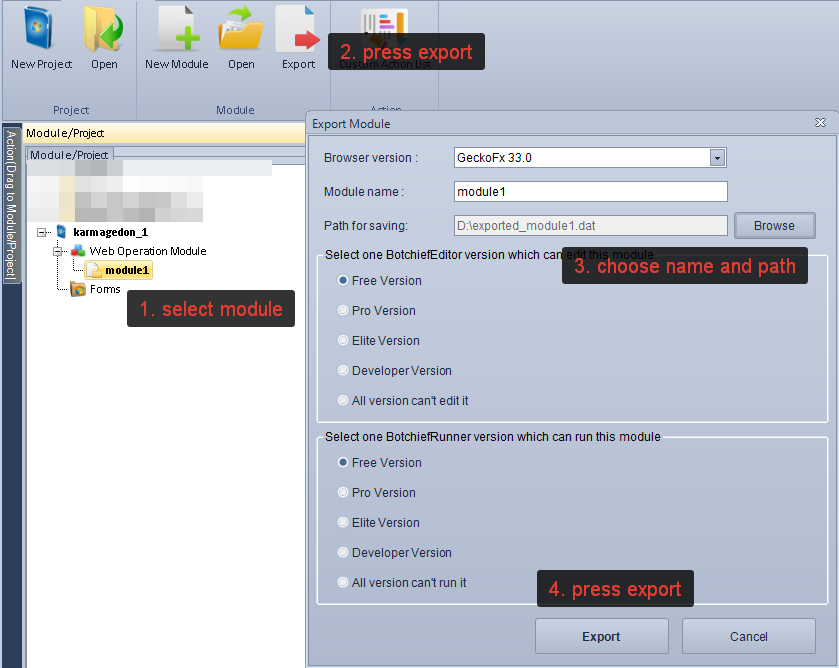Close the Export Module dialog
This screenshot has width=839, height=668.
(x=820, y=123)
